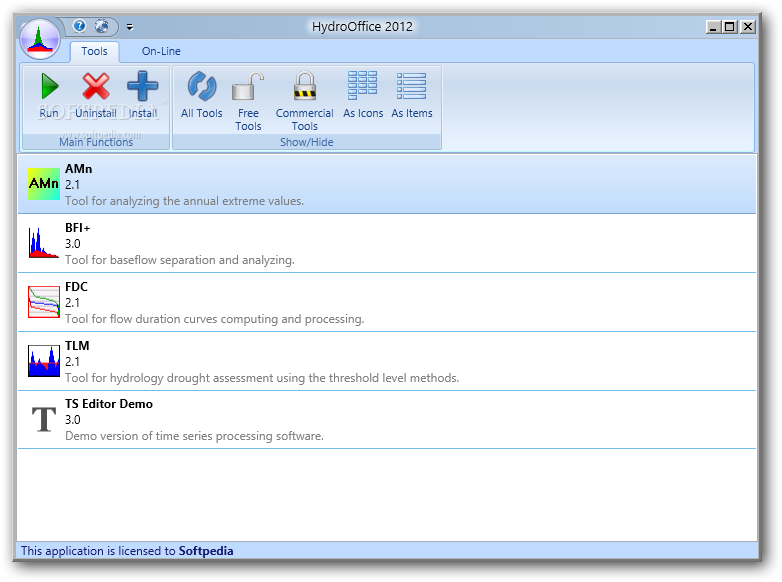This screenshot has height=582, width=782.
Task: Click version 2.1 under FDC
Action: (72, 303)
